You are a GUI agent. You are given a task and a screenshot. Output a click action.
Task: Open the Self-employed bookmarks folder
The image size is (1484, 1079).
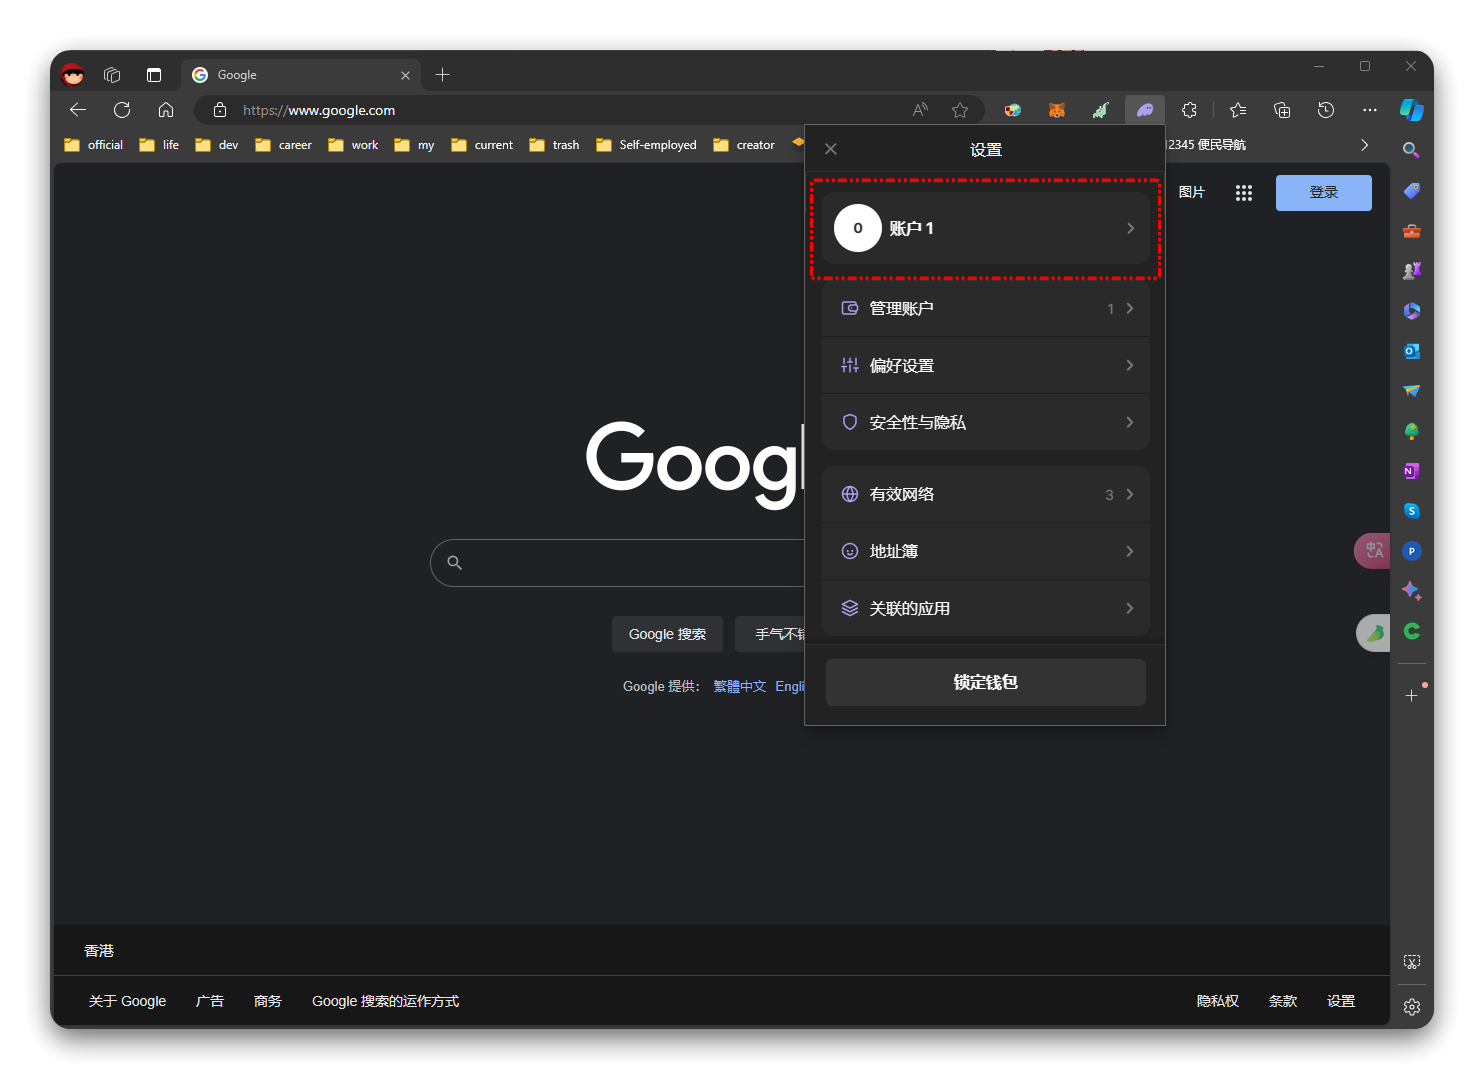tap(647, 145)
